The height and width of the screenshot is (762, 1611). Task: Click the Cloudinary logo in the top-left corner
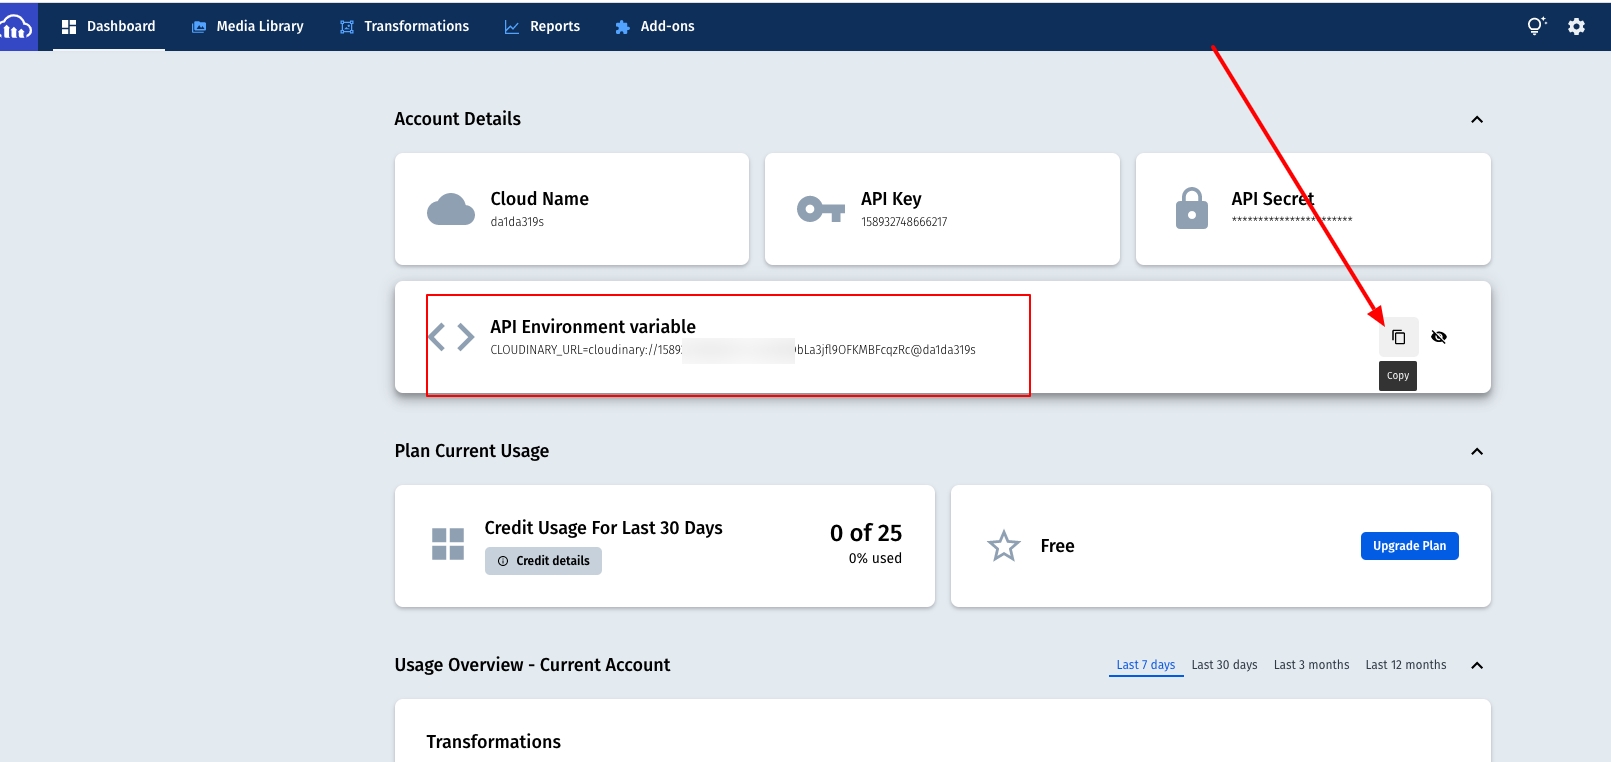[x=17, y=27]
